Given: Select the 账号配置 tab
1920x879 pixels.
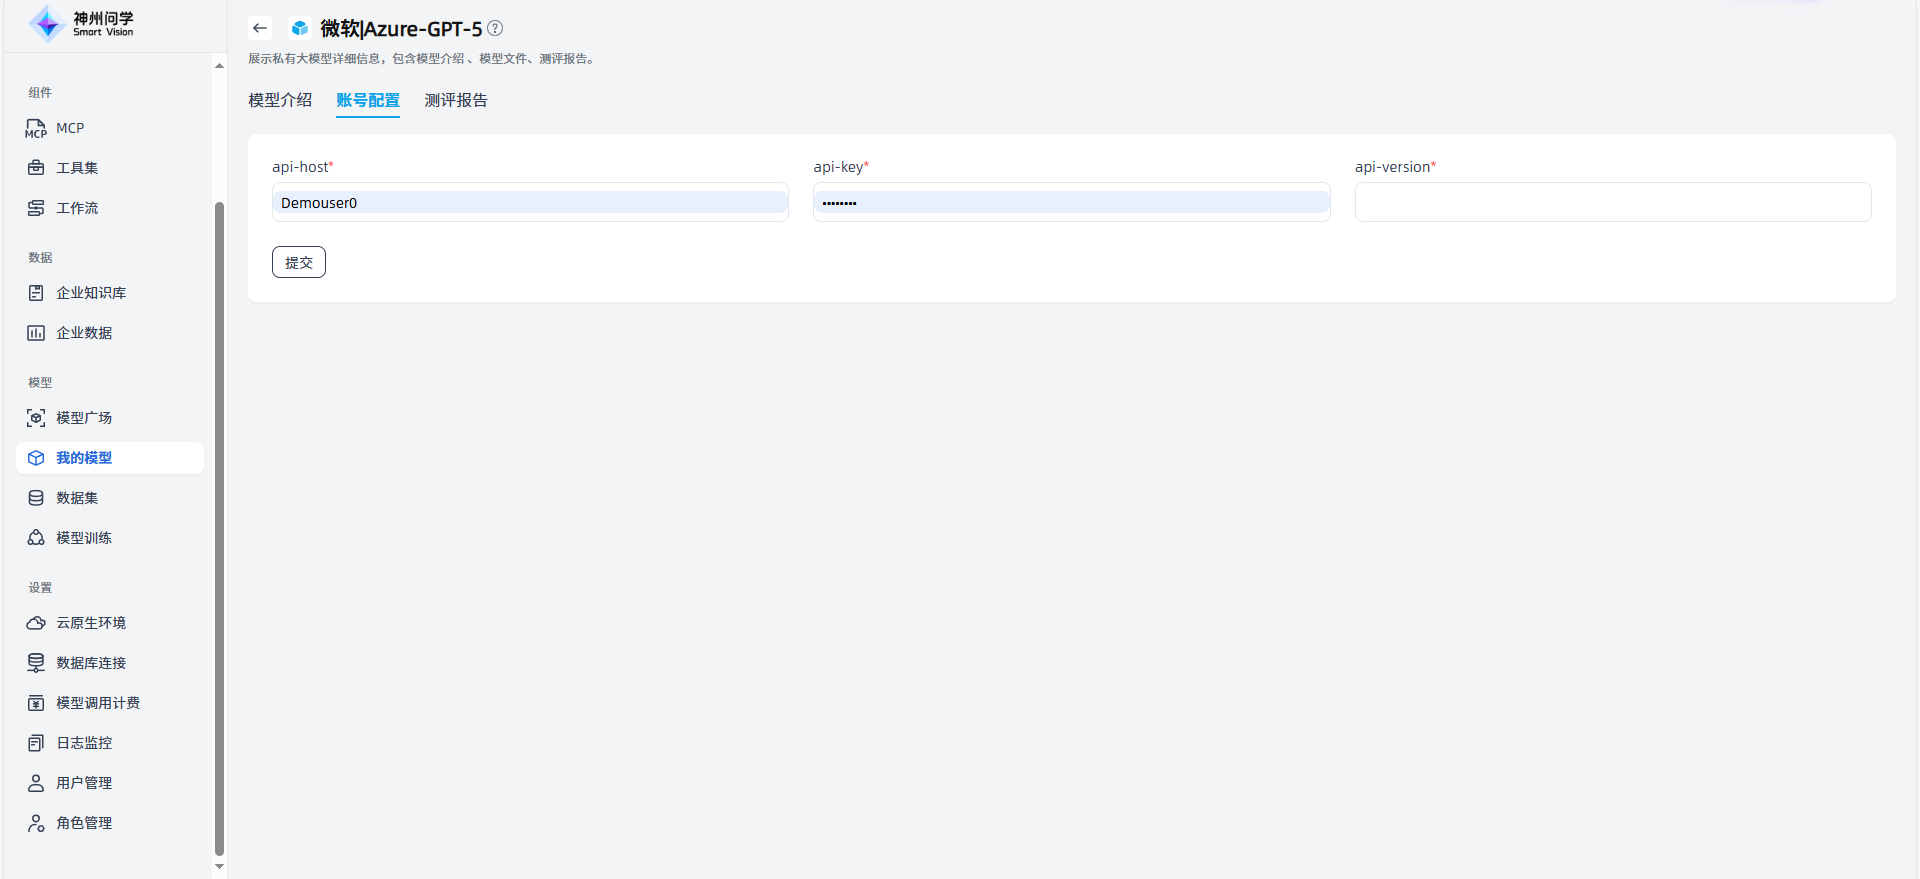Looking at the screenshot, I should point(368,100).
